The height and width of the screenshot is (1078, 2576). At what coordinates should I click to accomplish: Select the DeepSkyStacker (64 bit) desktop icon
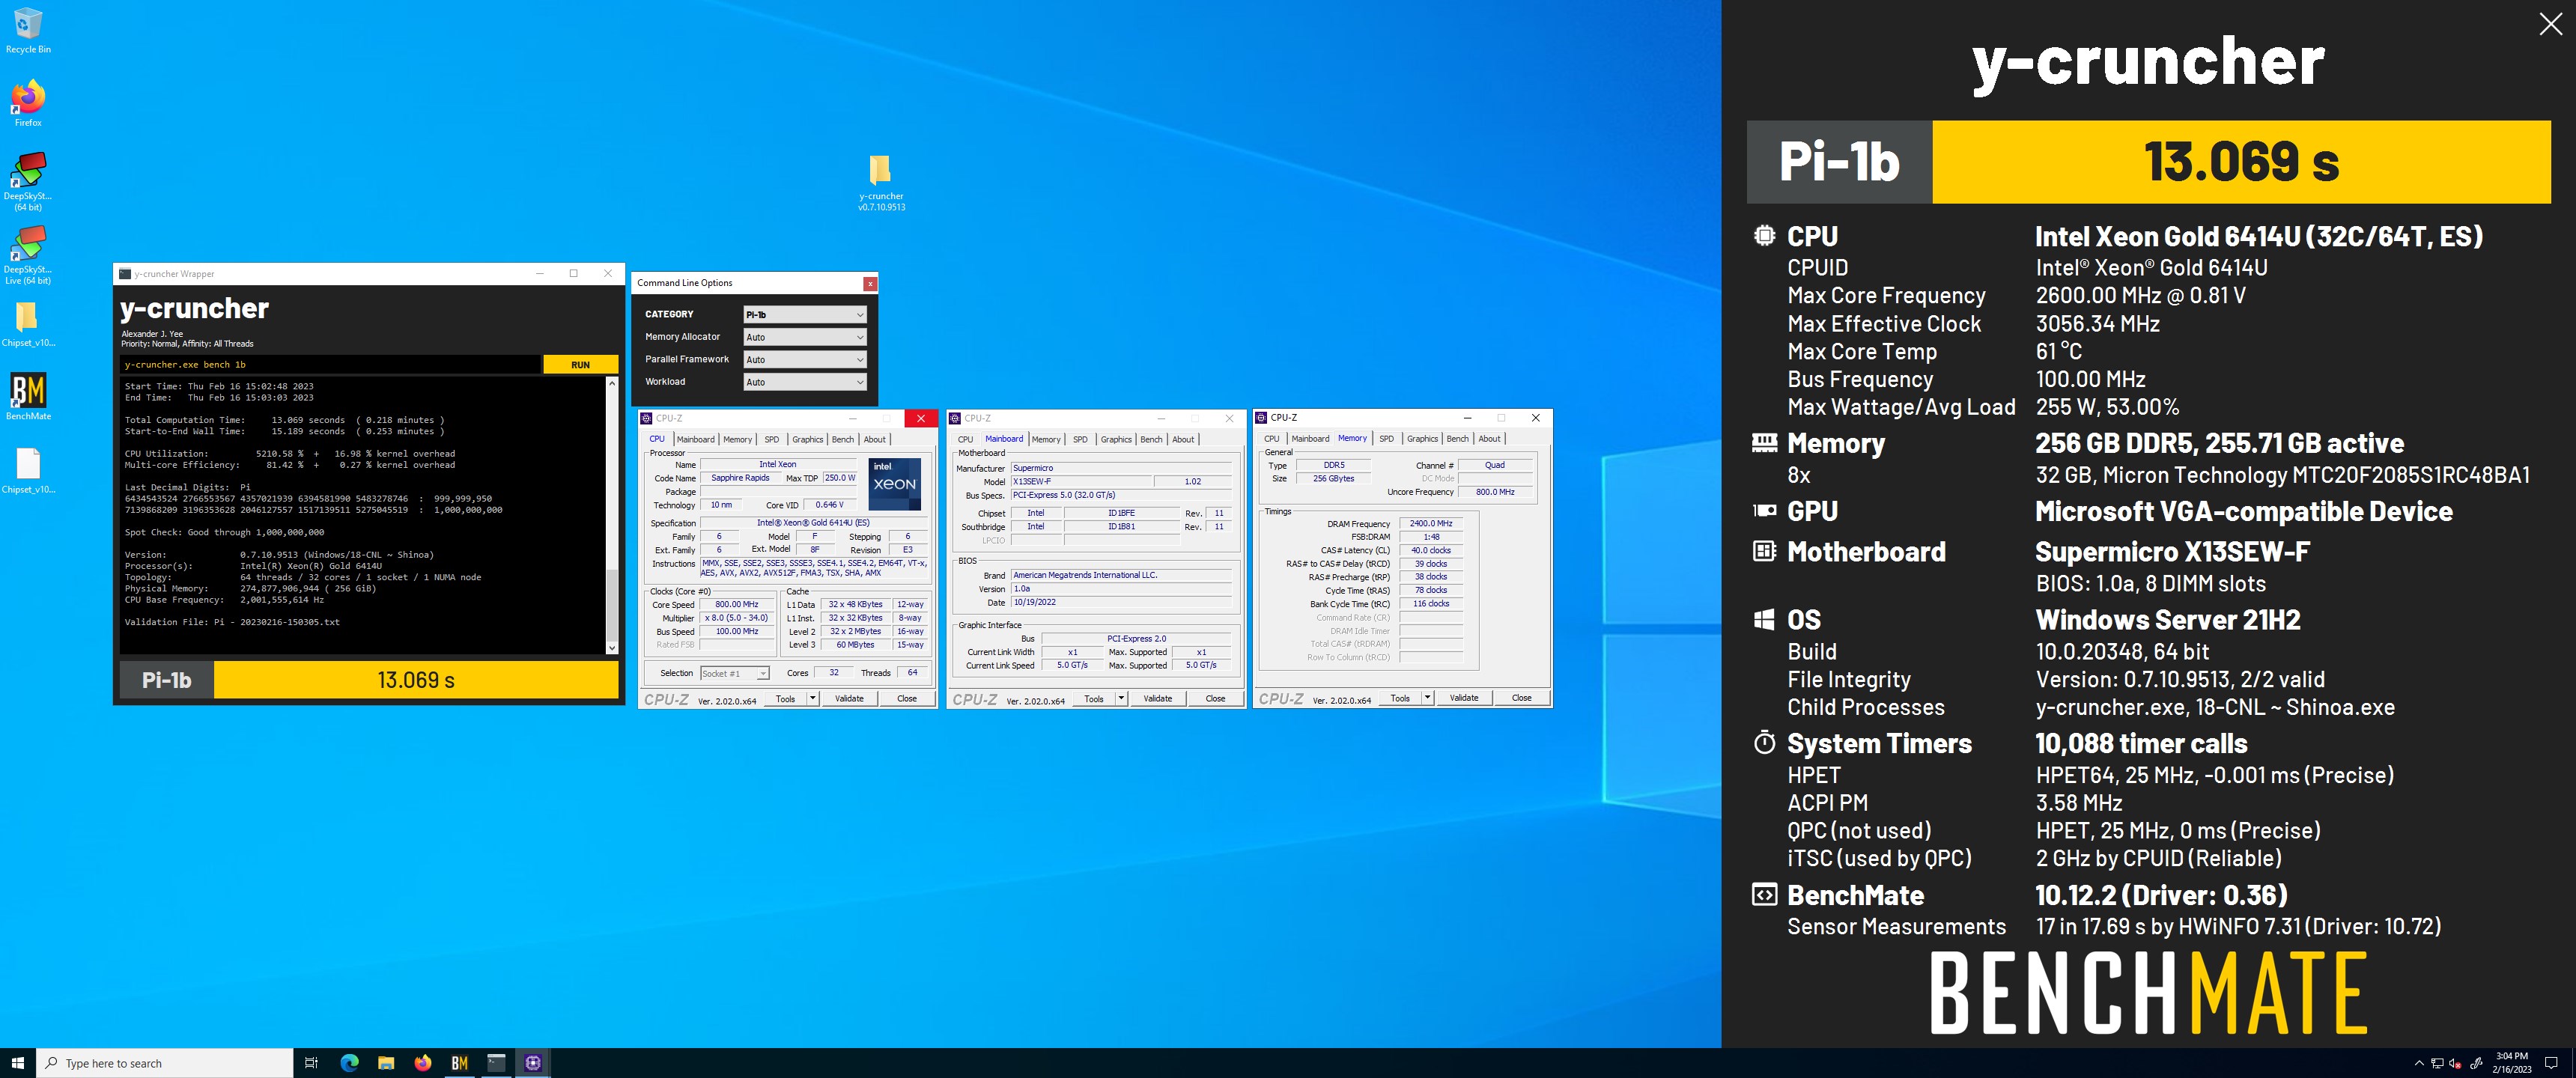coord(28,181)
